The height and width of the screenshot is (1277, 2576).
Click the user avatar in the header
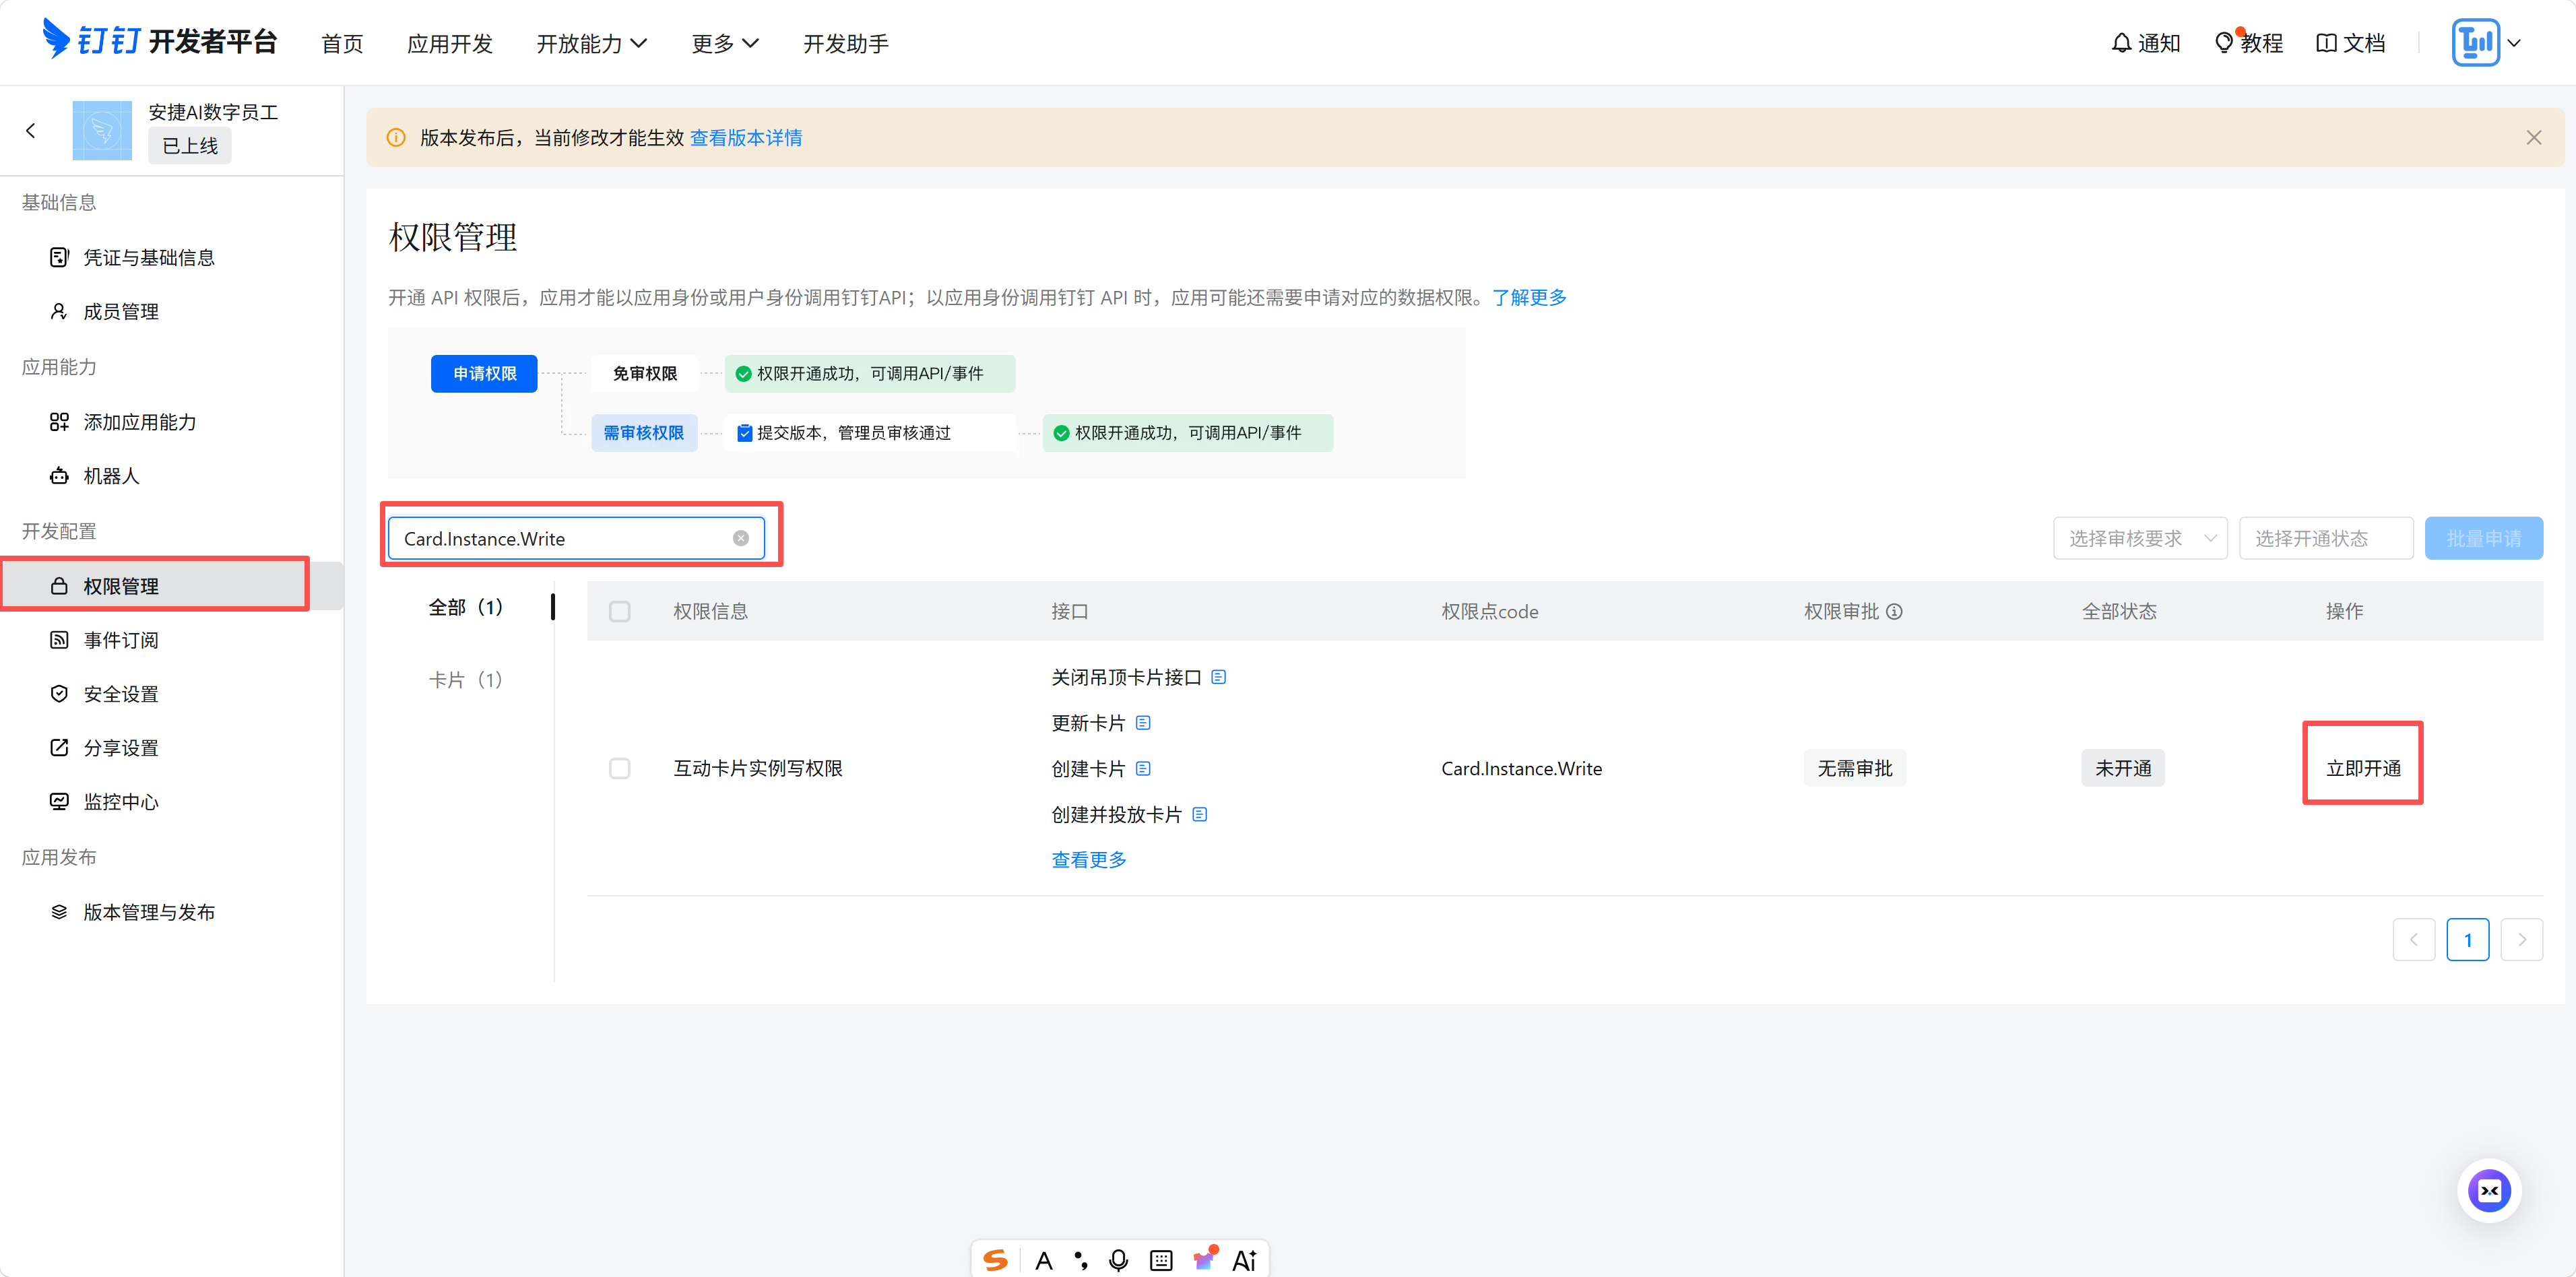pos(2475,43)
